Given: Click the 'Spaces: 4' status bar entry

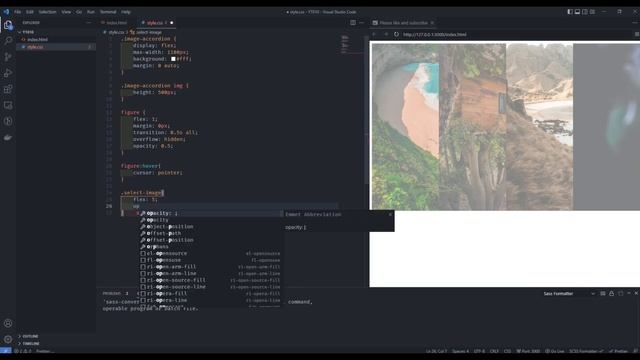Looking at the screenshot, I should (460, 351).
